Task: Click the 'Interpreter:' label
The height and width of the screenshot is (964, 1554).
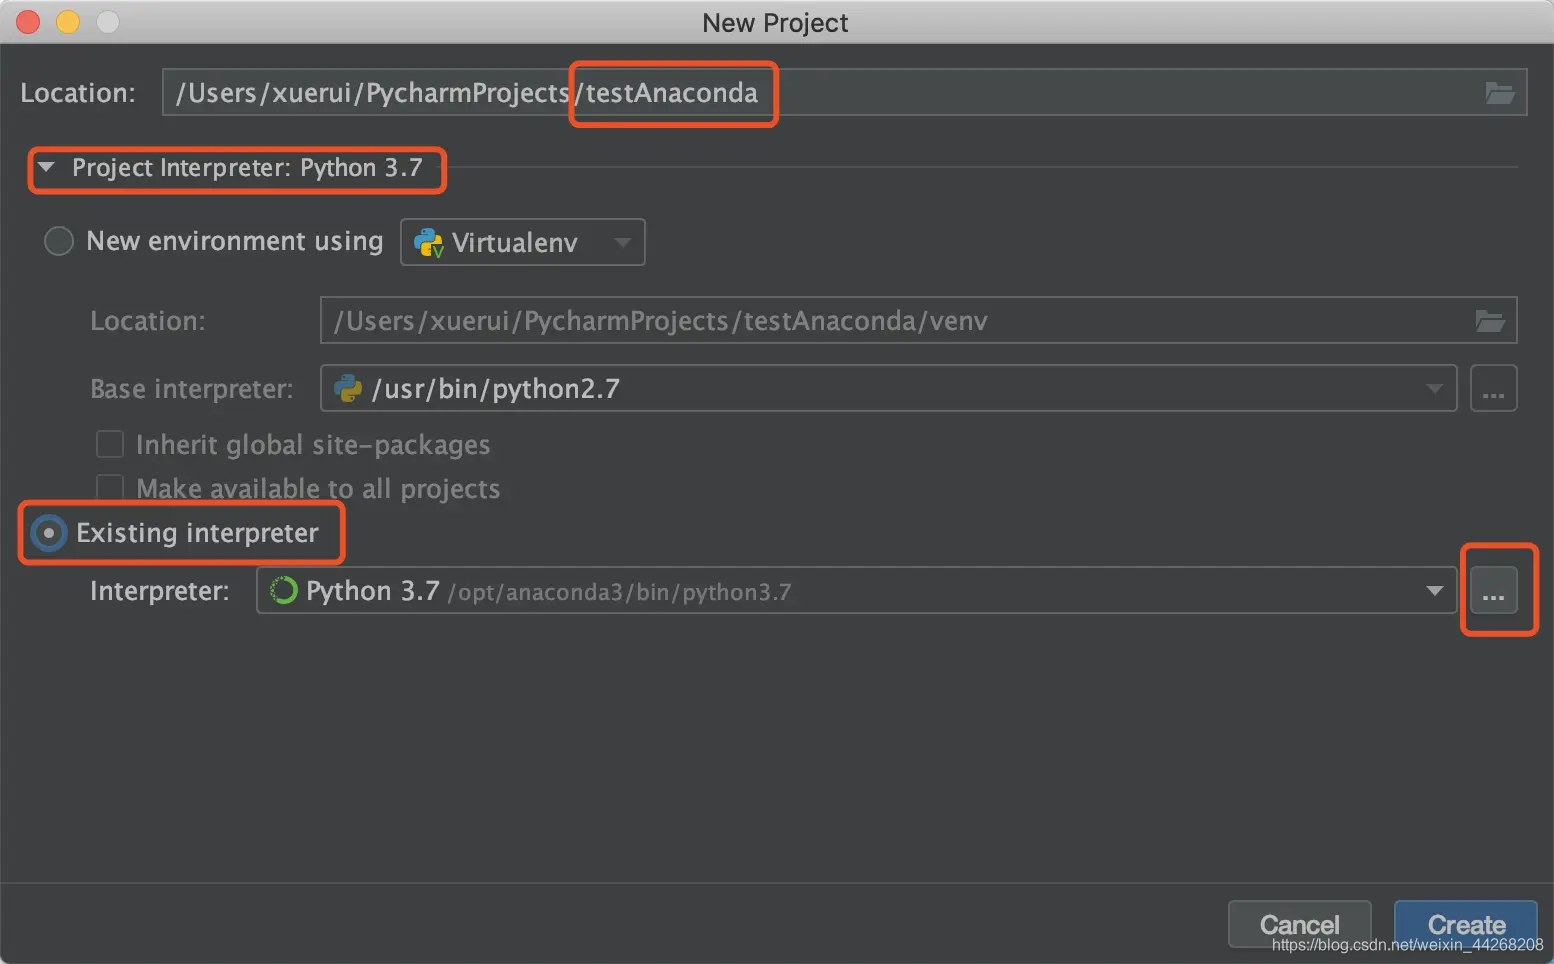Action: point(160,591)
